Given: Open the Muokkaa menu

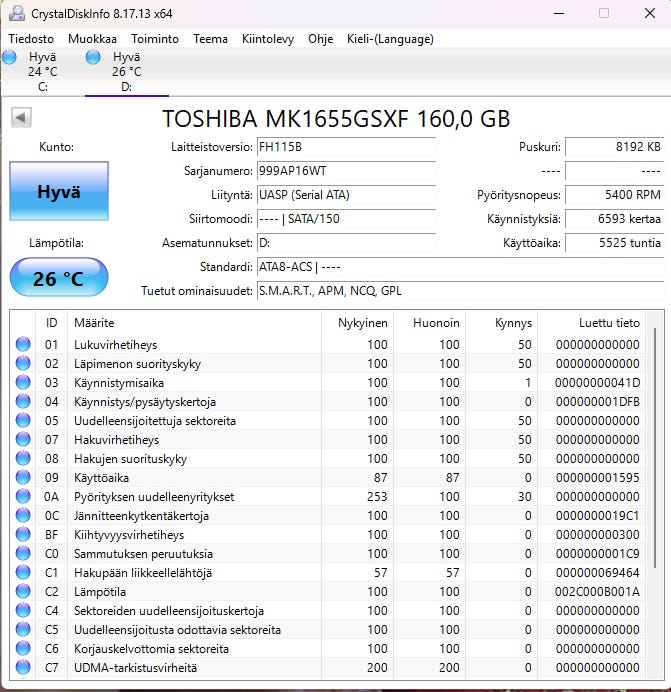Looking at the screenshot, I should tap(92, 39).
